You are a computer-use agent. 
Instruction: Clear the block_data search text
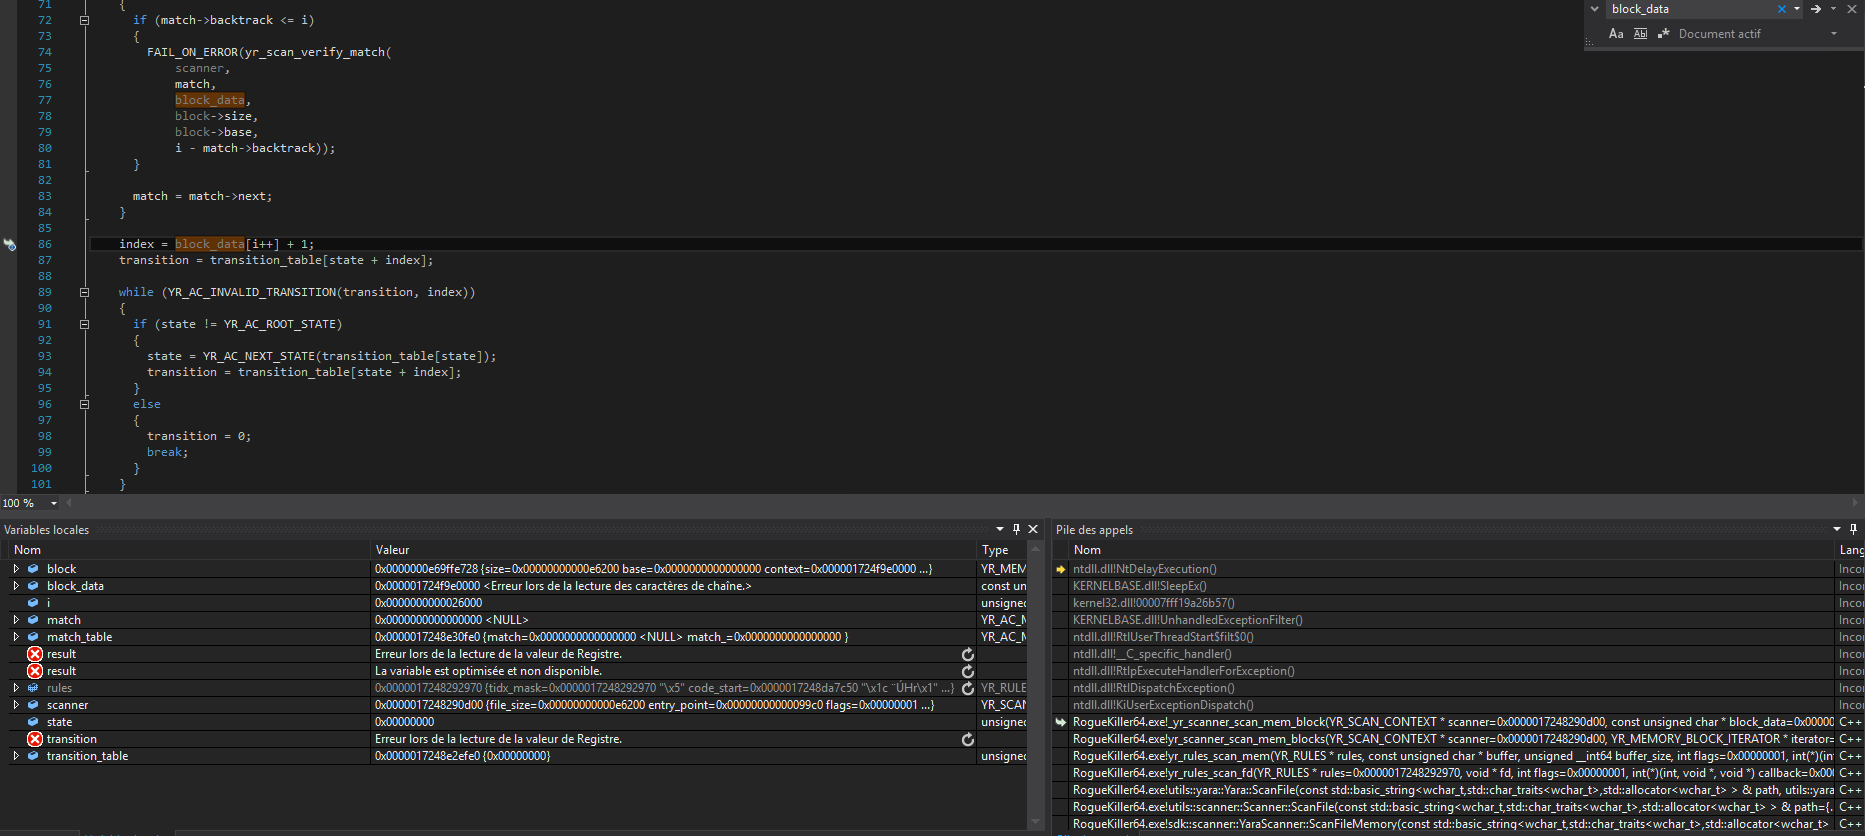[1782, 9]
